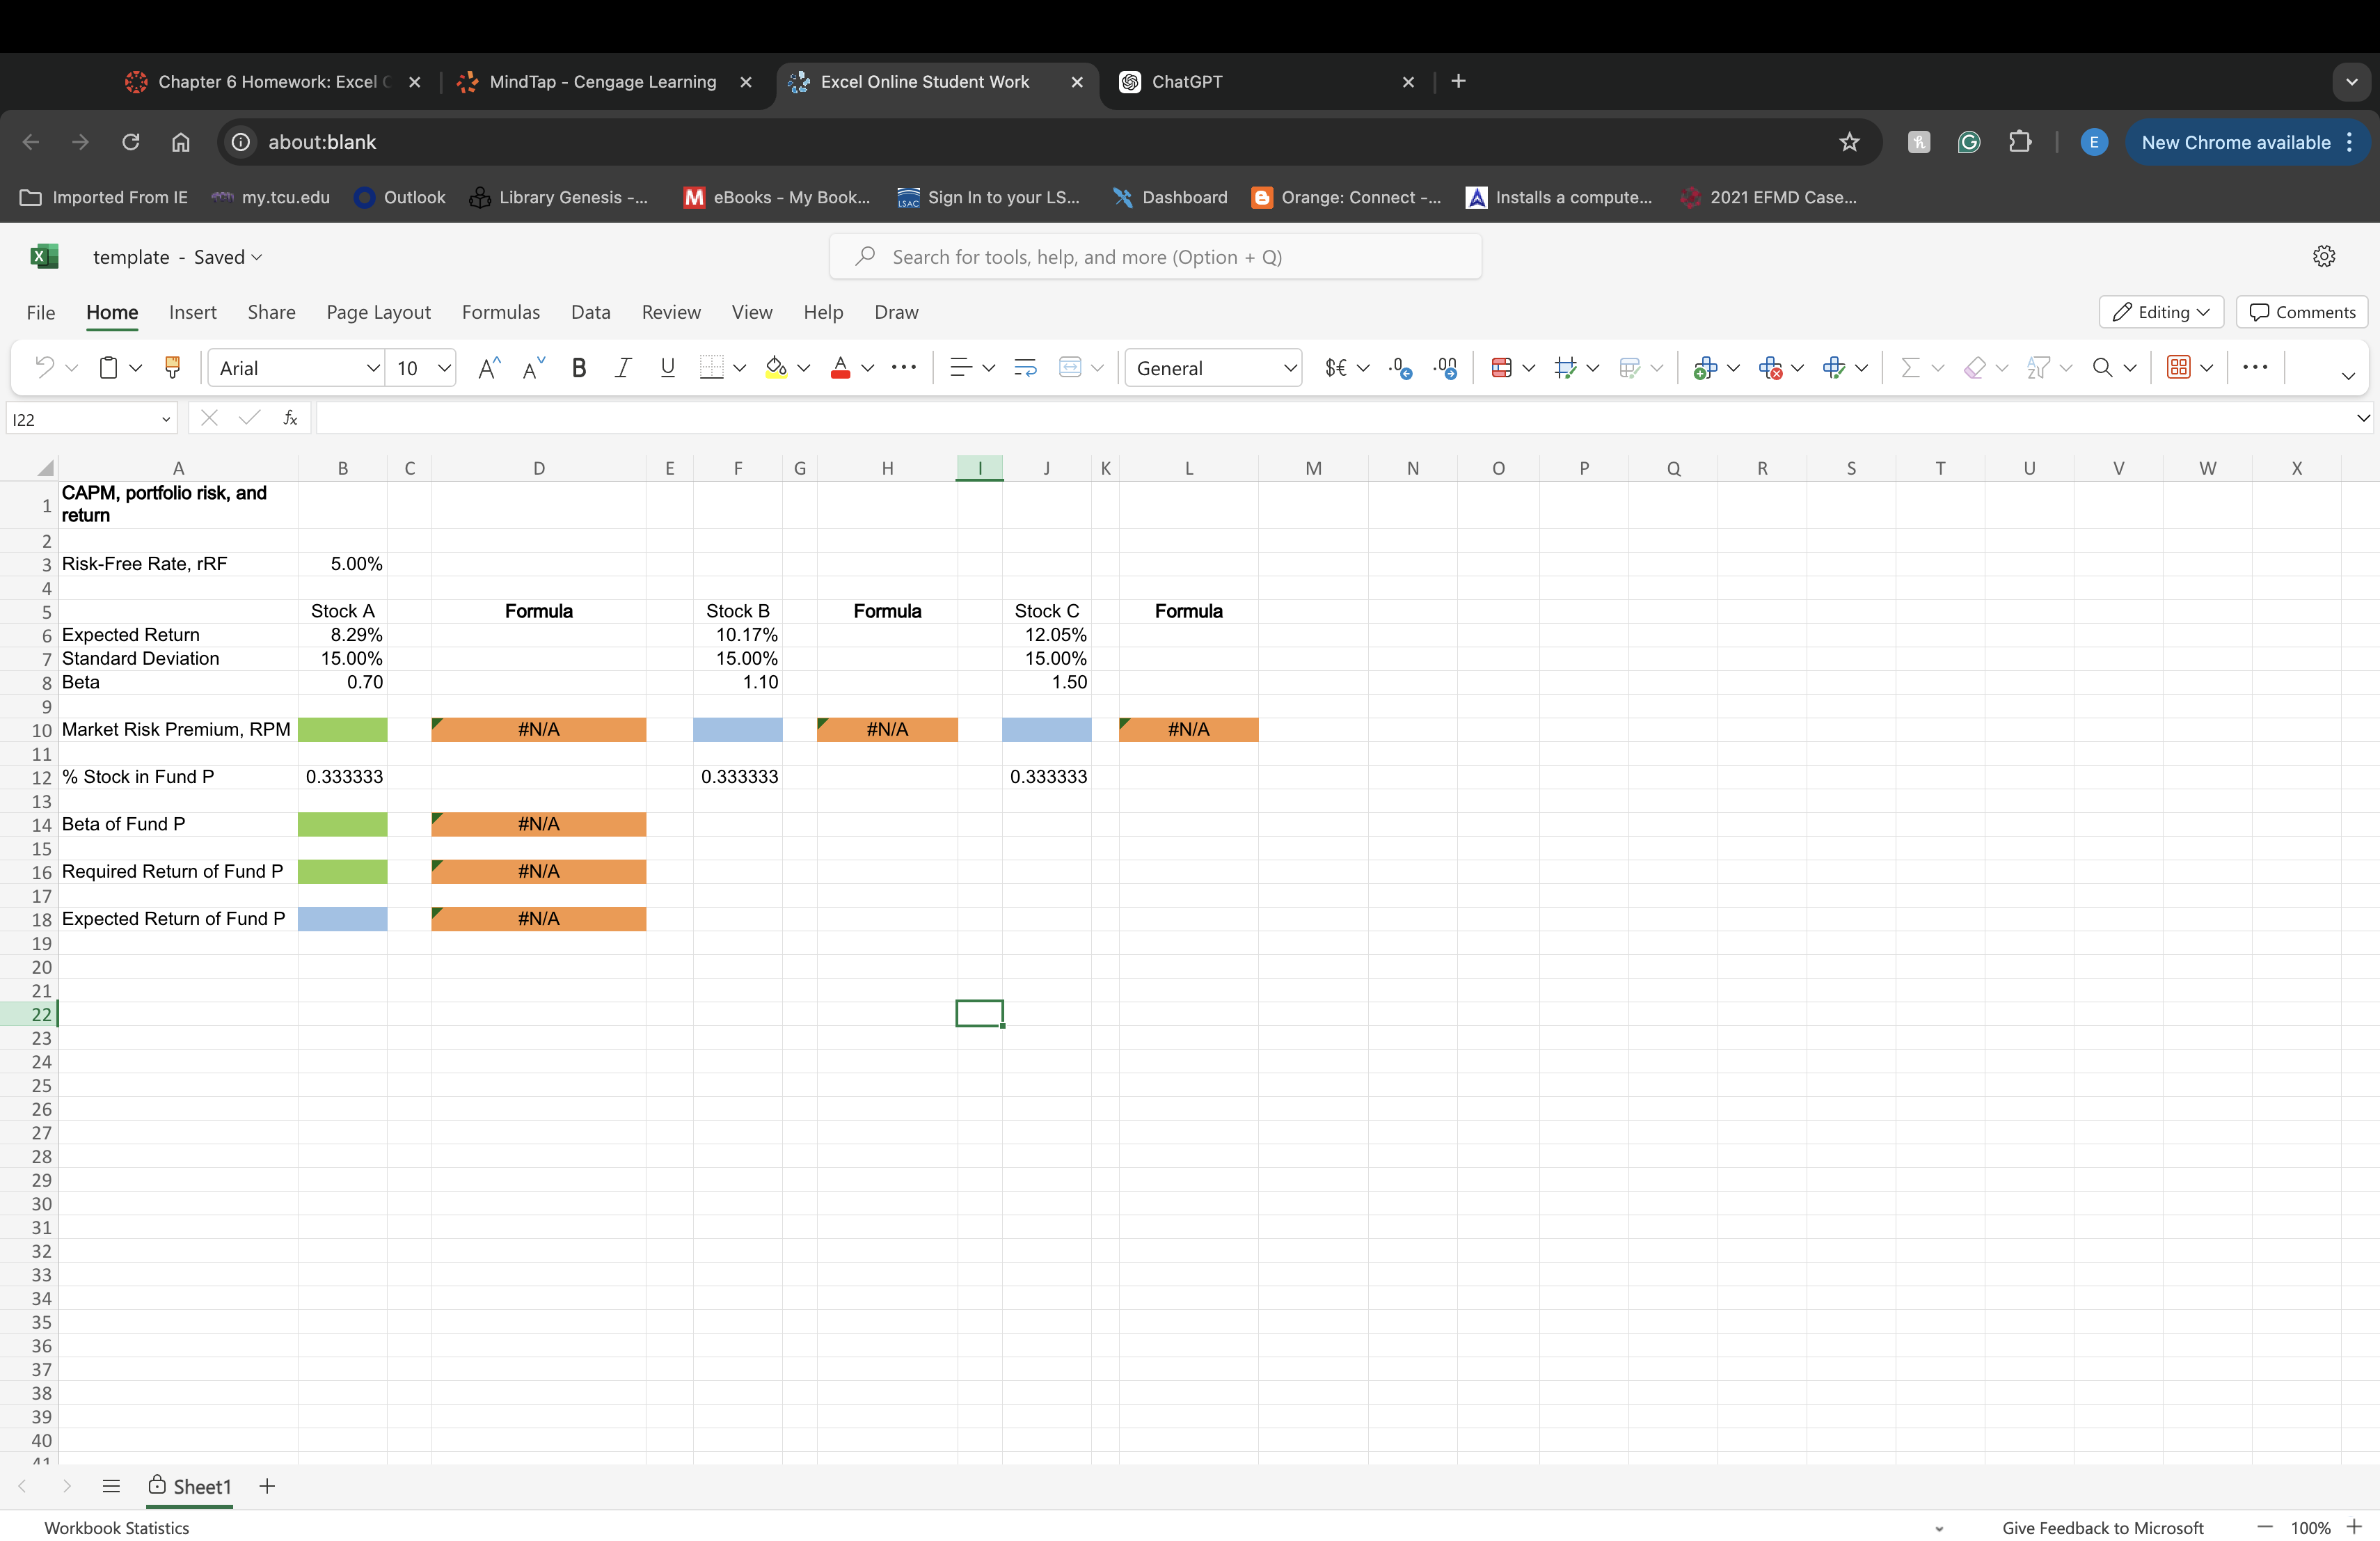The width and height of the screenshot is (2380, 1541).
Task: Click the AutoSum icon
Action: click(x=1908, y=367)
